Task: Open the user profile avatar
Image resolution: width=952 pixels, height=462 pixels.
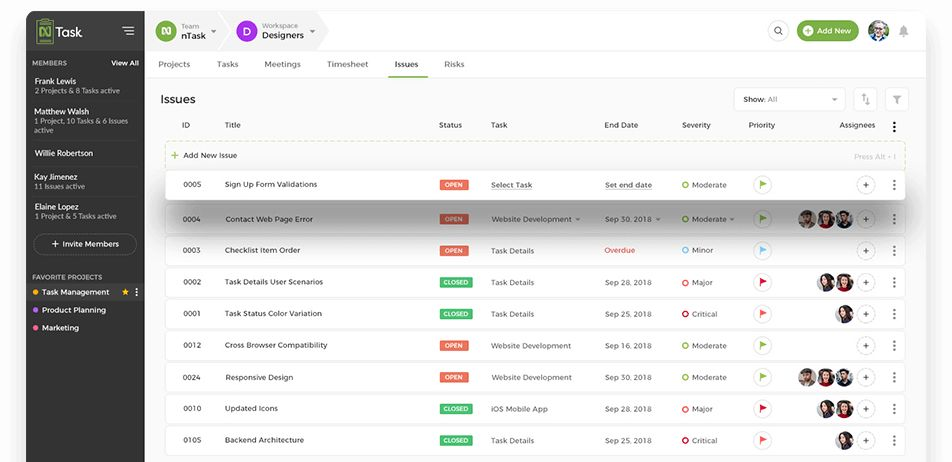Action: [878, 31]
